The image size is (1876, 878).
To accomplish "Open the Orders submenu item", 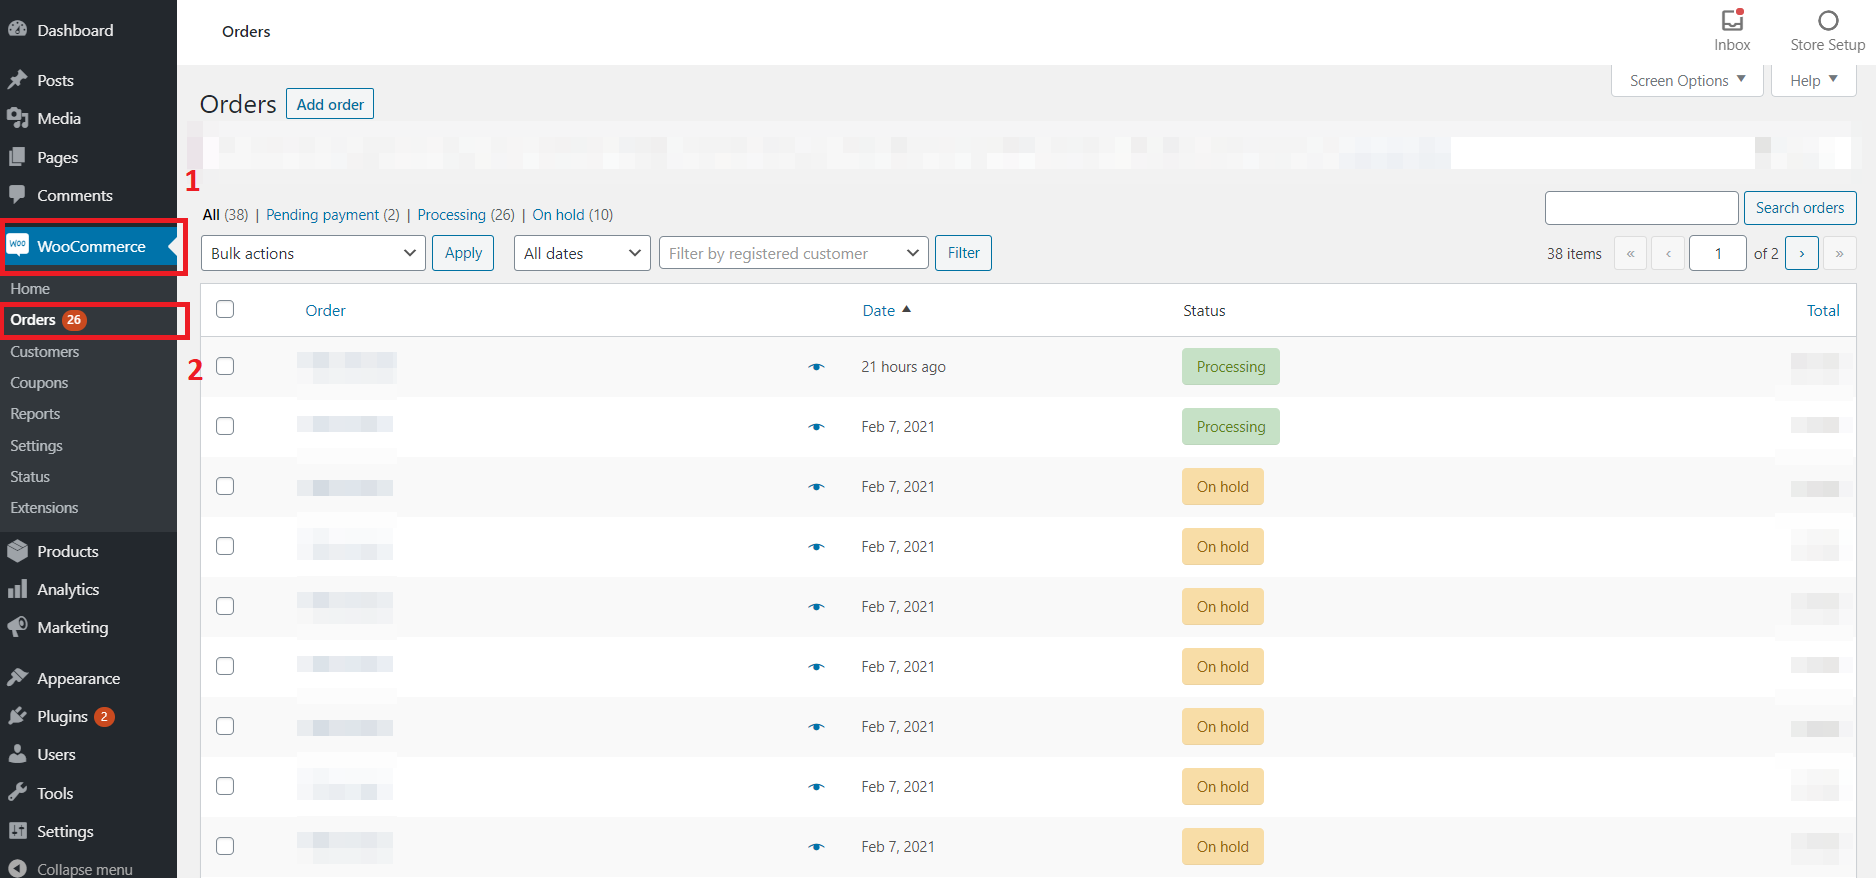I will pyautogui.click(x=33, y=320).
